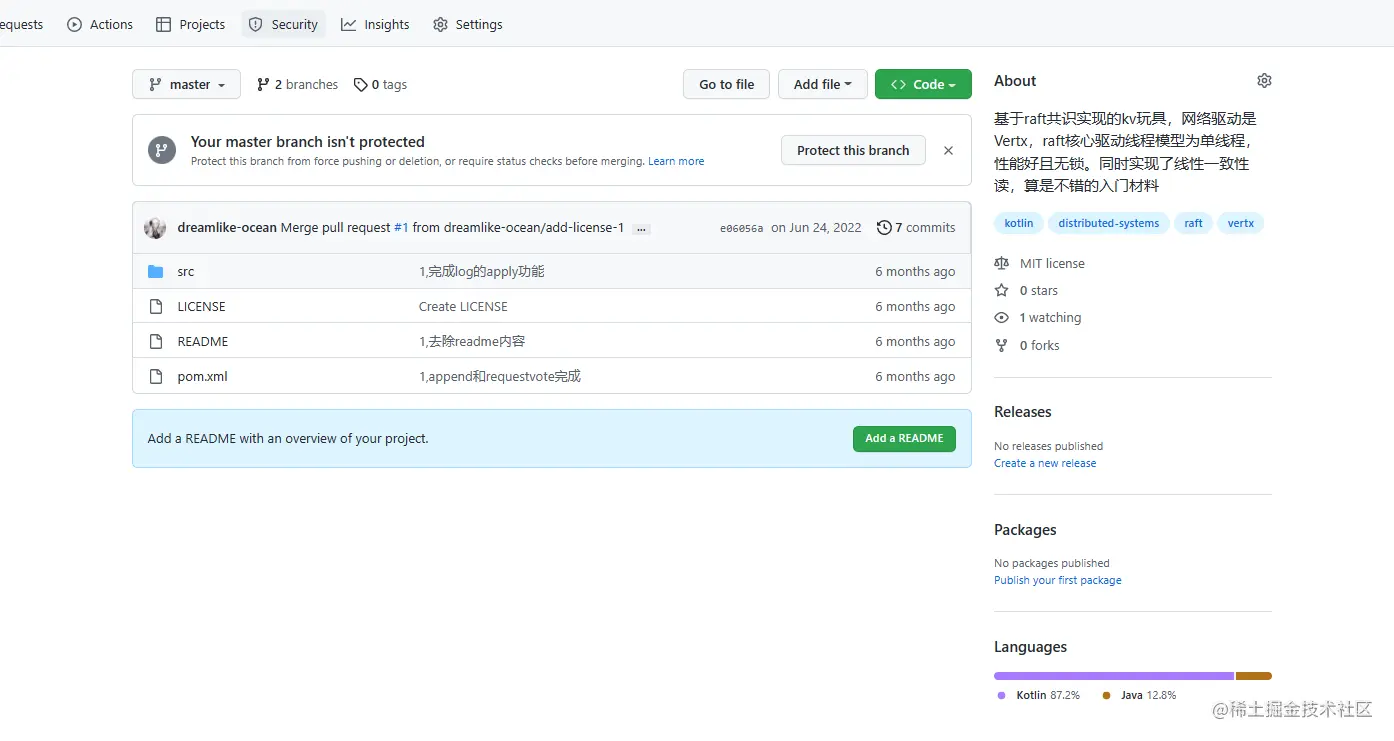Dismiss the branch protection notice

click(948, 150)
